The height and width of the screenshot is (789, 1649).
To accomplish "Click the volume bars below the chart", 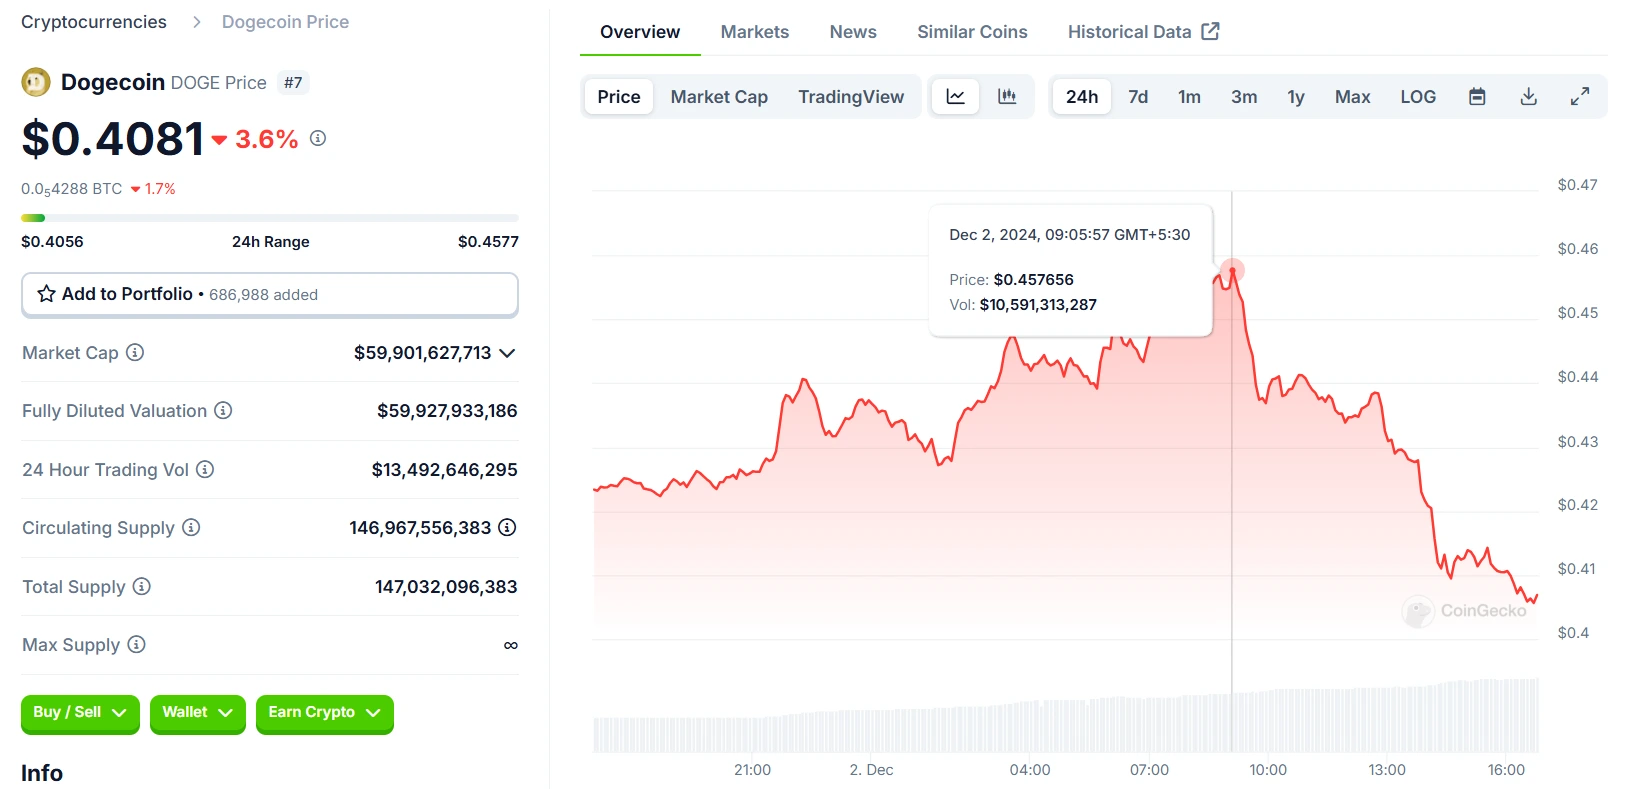I will 1066,718.
